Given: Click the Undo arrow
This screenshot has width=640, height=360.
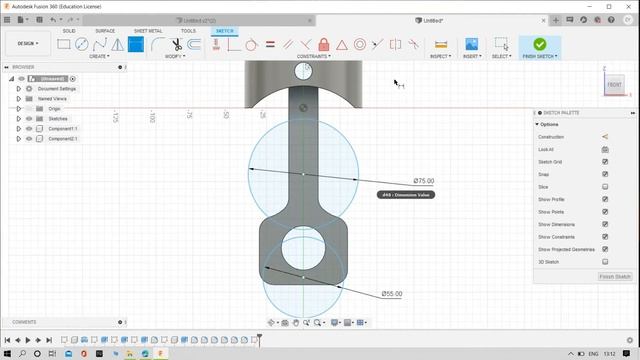Looking at the screenshot, I should tap(53, 20).
